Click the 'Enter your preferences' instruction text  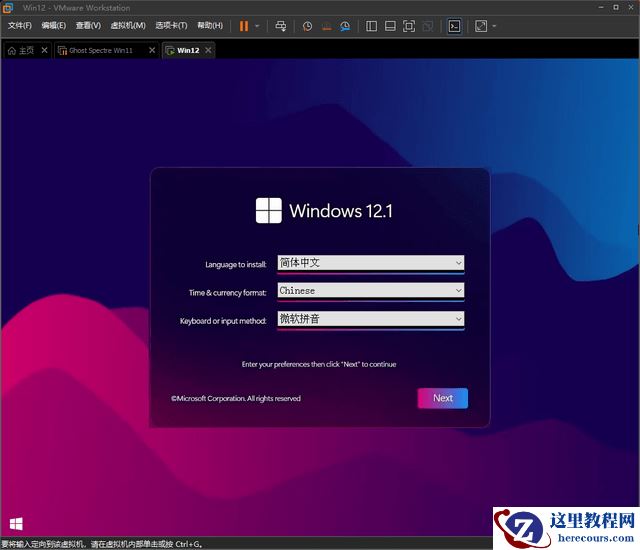pyautogui.click(x=319, y=364)
